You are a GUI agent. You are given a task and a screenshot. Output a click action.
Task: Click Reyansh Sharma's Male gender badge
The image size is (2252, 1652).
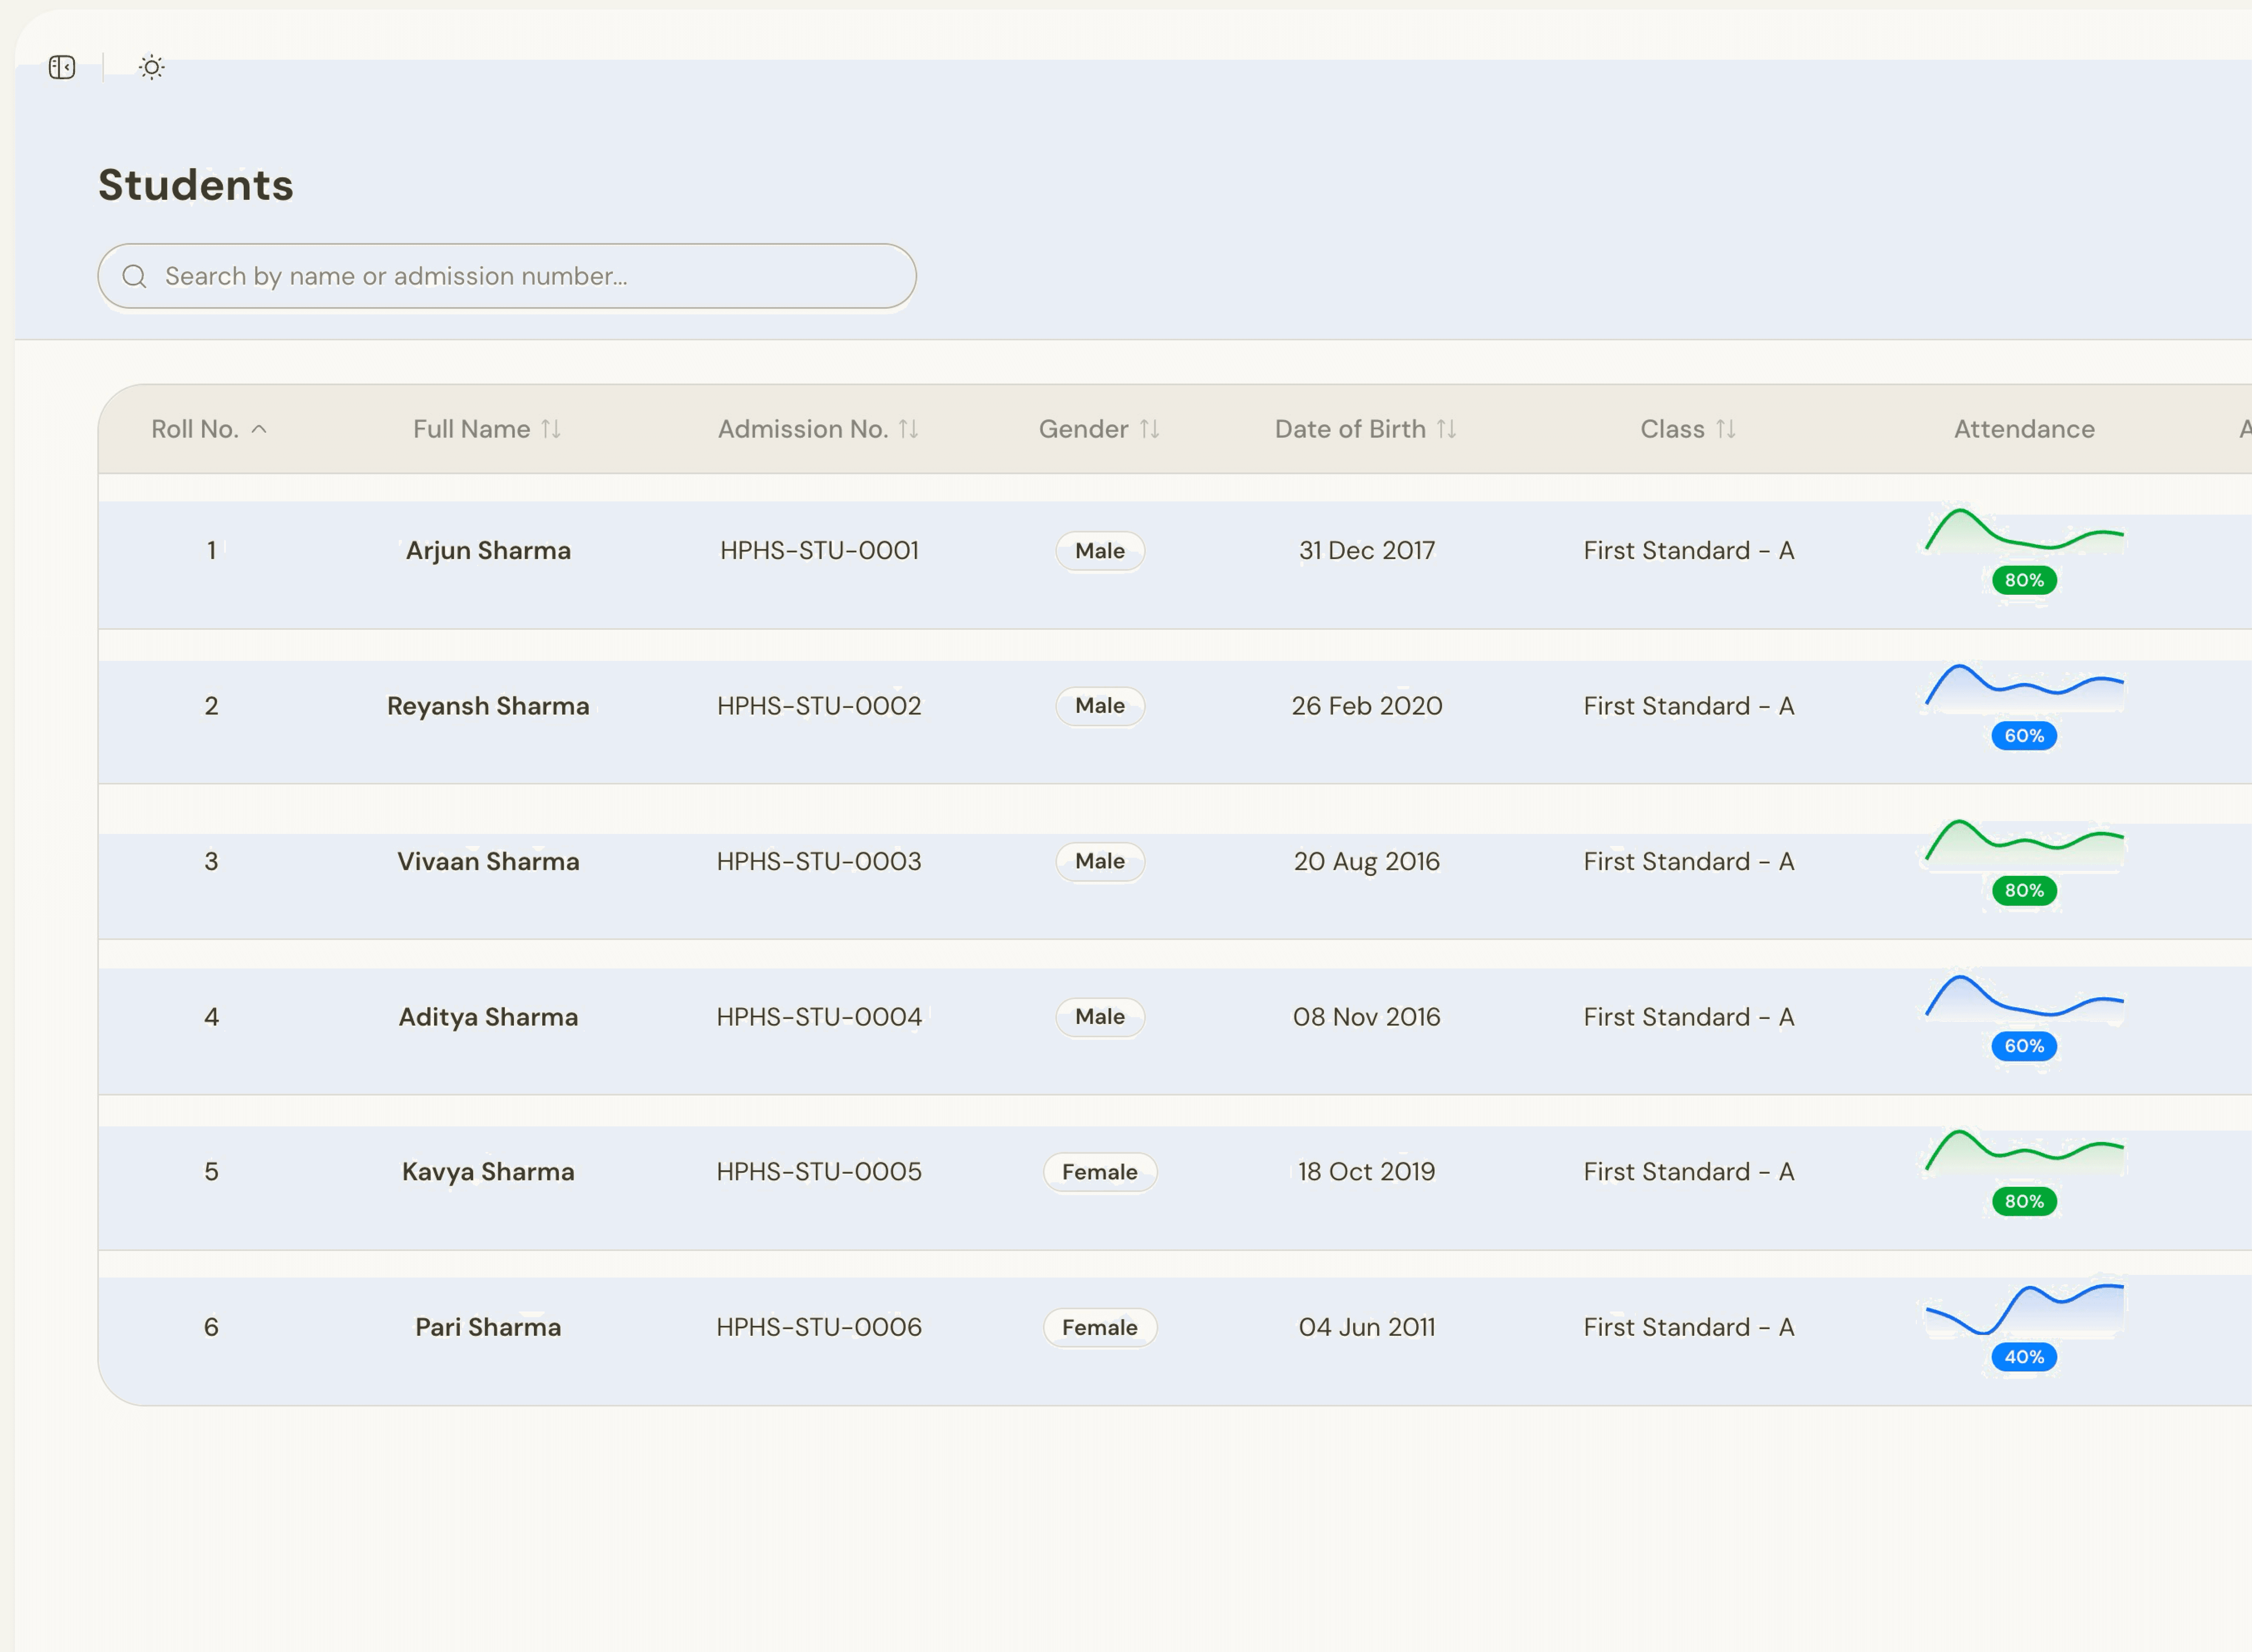pos(1099,706)
